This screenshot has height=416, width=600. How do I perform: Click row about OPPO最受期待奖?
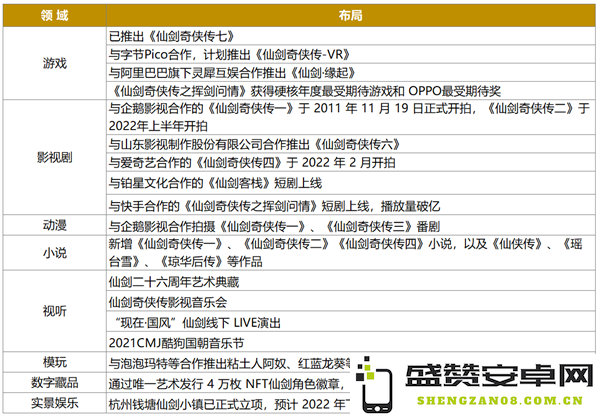tap(351, 91)
